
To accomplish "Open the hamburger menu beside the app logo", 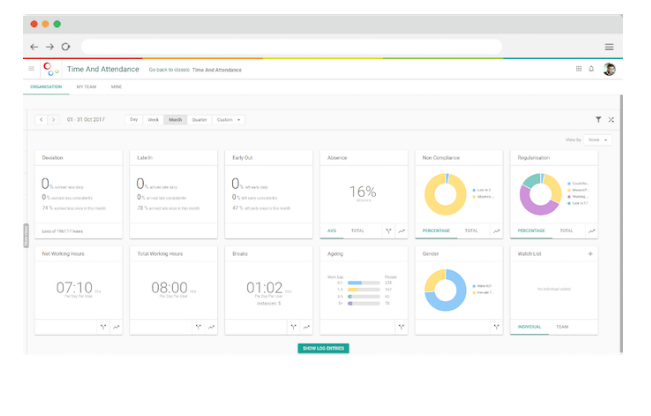I will [x=31, y=69].
